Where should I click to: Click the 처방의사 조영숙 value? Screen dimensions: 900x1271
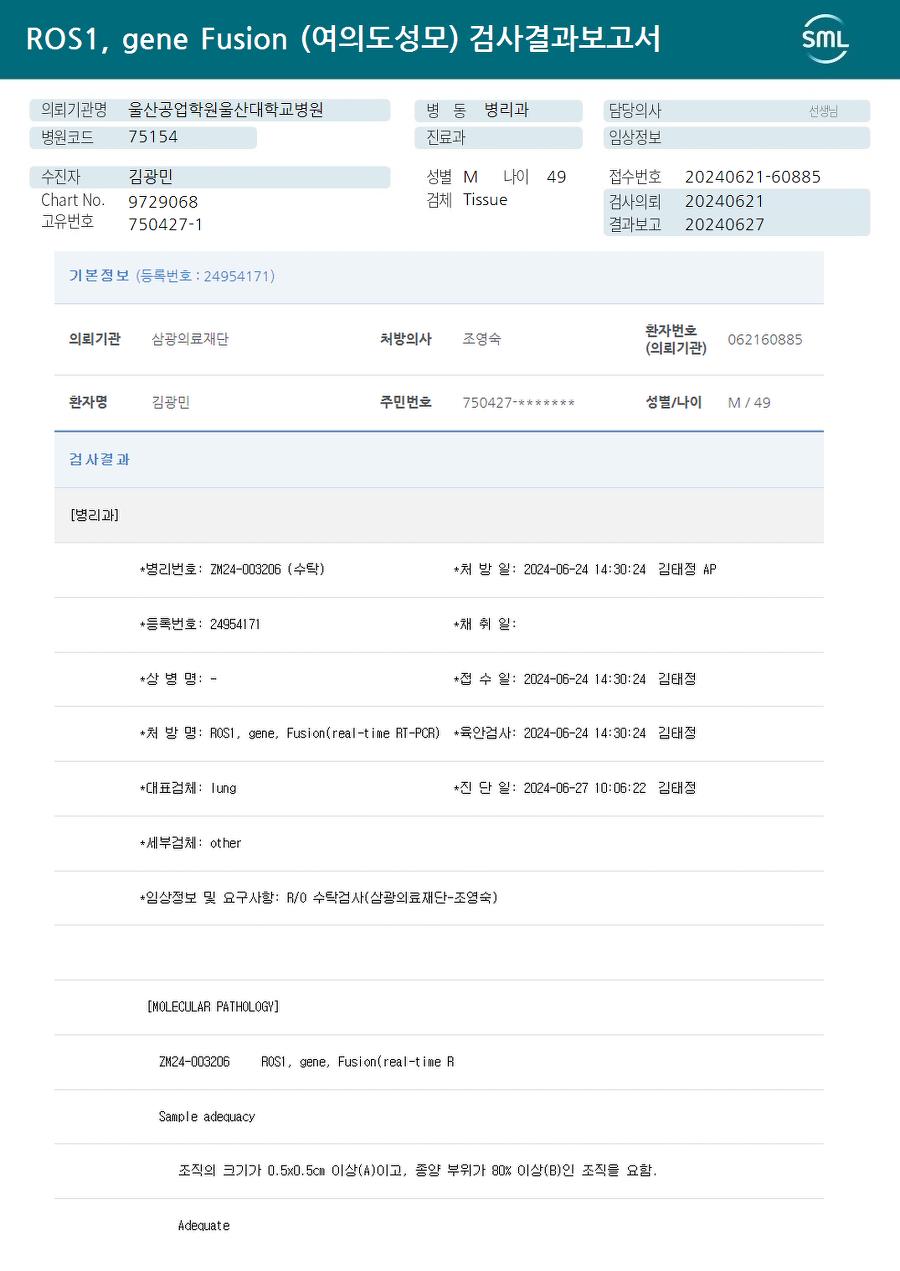coord(482,339)
